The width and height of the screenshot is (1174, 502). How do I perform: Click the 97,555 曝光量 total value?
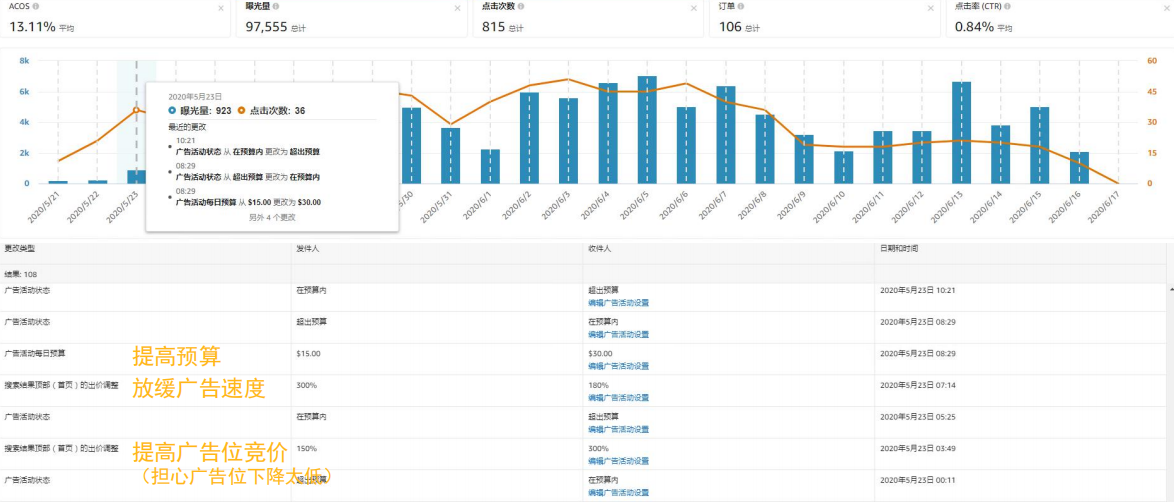coord(267,27)
